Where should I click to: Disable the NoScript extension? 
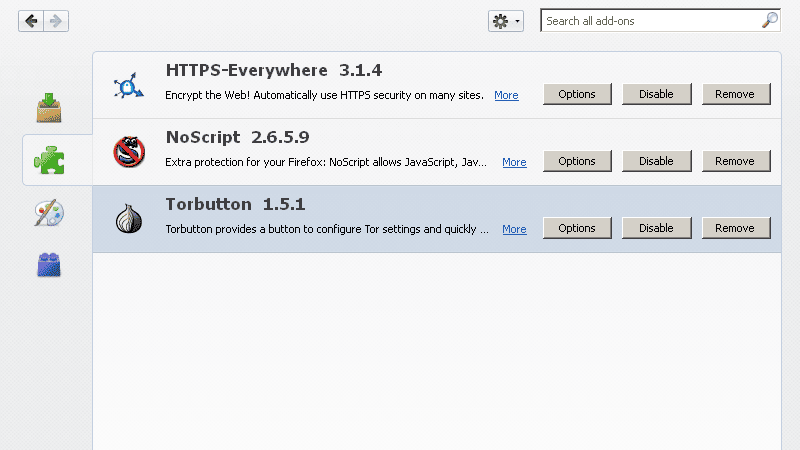(656, 161)
